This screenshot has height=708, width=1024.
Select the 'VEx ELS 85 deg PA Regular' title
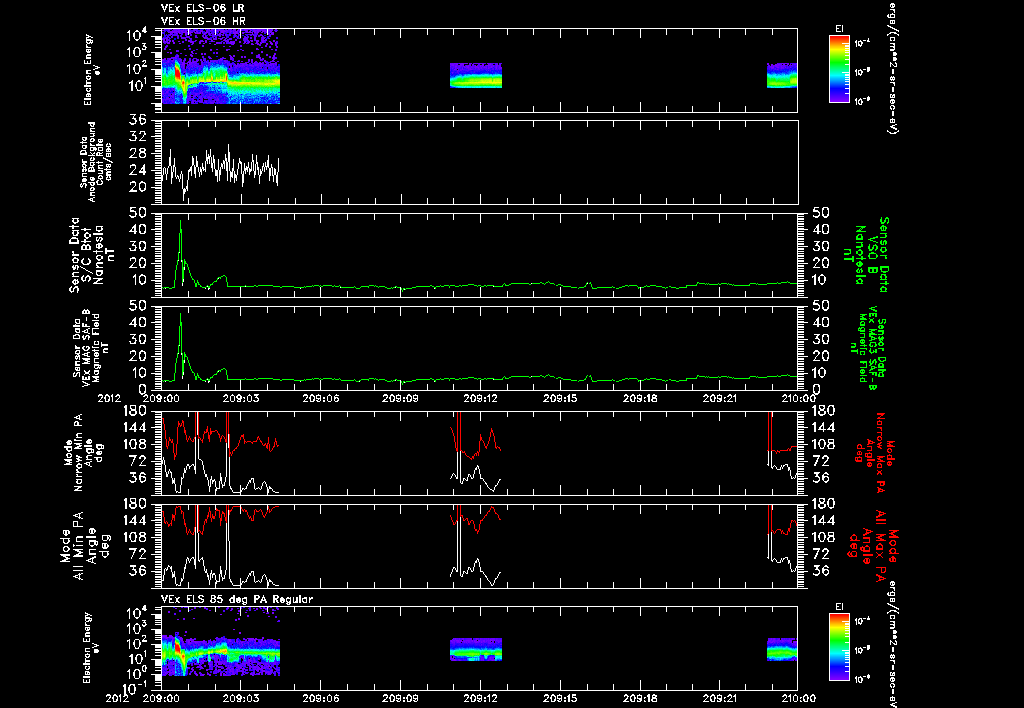pos(237,599)
